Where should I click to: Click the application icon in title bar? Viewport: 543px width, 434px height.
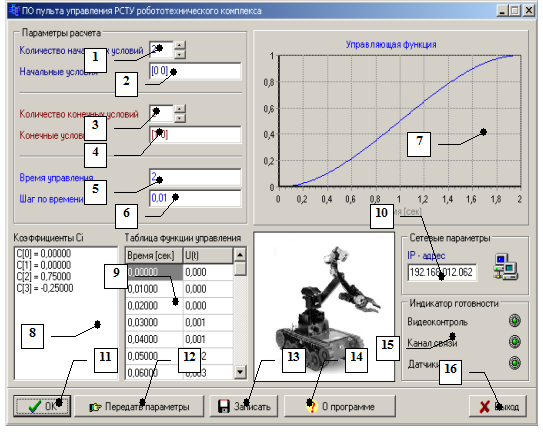14,10
